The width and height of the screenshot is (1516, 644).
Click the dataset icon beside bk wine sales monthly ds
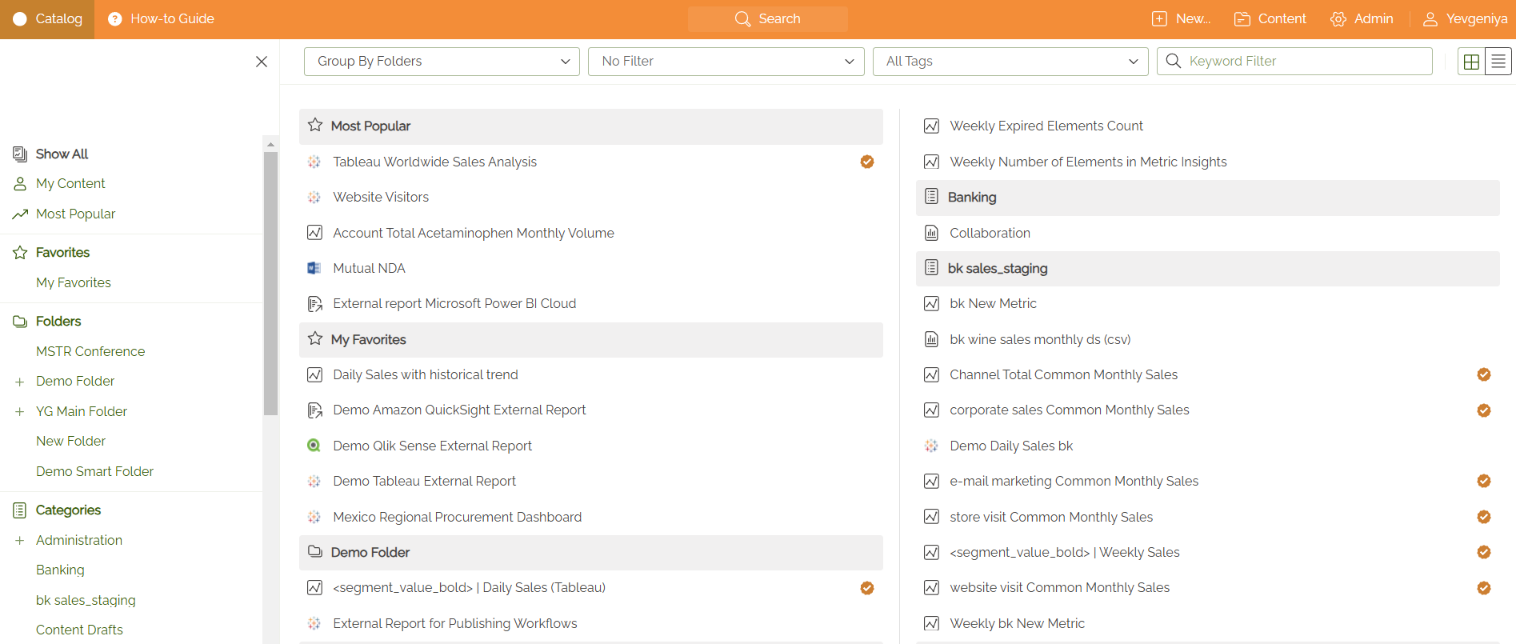pyautogui.click(x=931, y=340)
